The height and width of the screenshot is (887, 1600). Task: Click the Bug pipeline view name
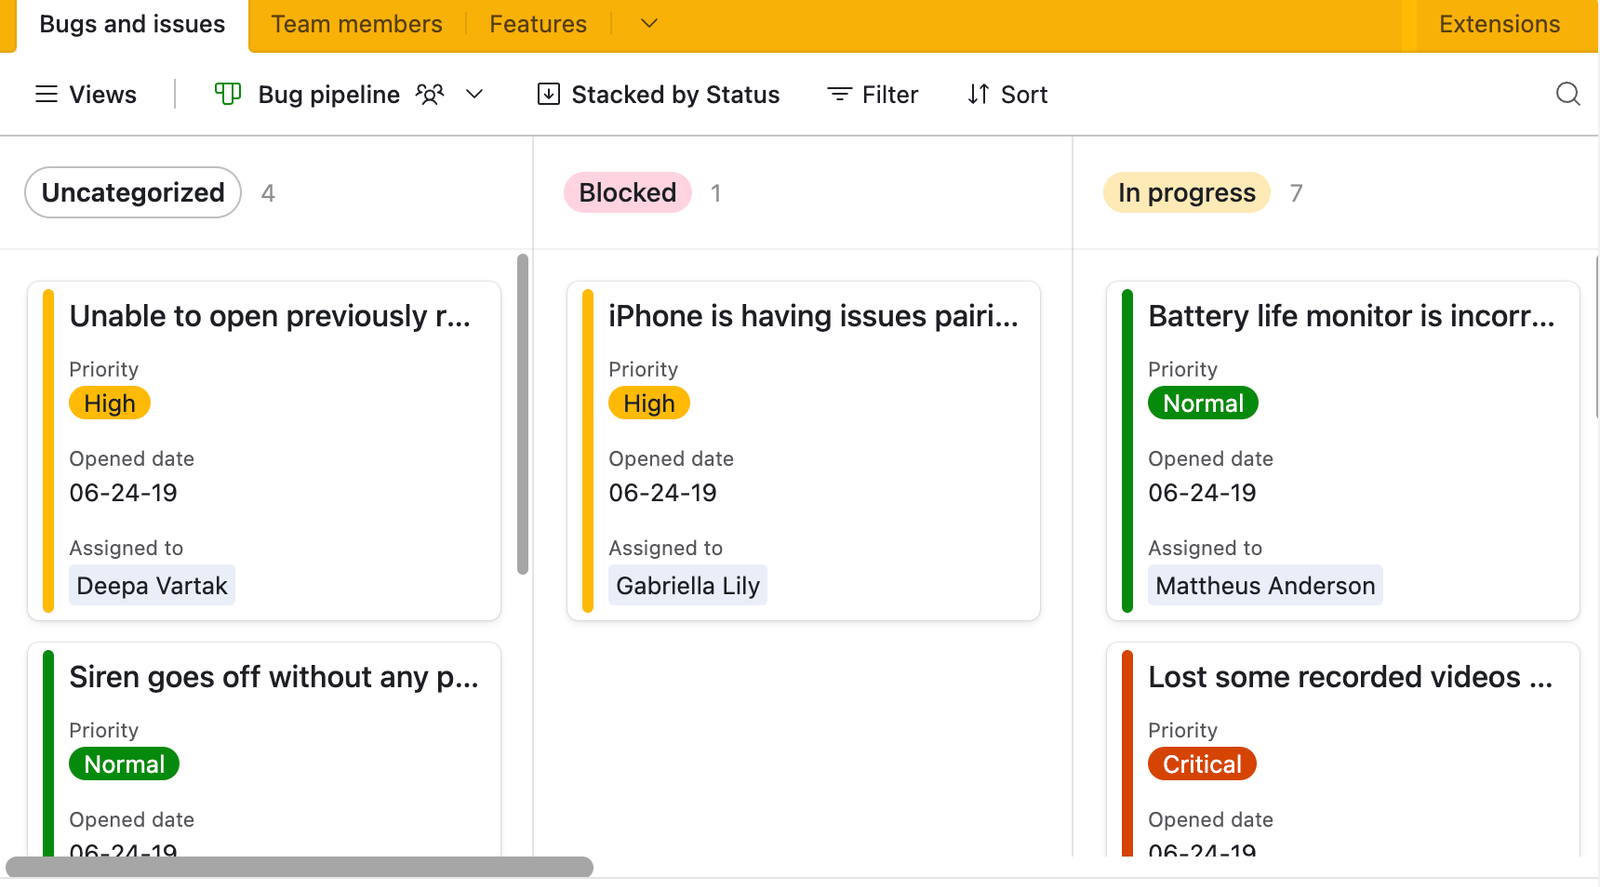click(329, 94)
